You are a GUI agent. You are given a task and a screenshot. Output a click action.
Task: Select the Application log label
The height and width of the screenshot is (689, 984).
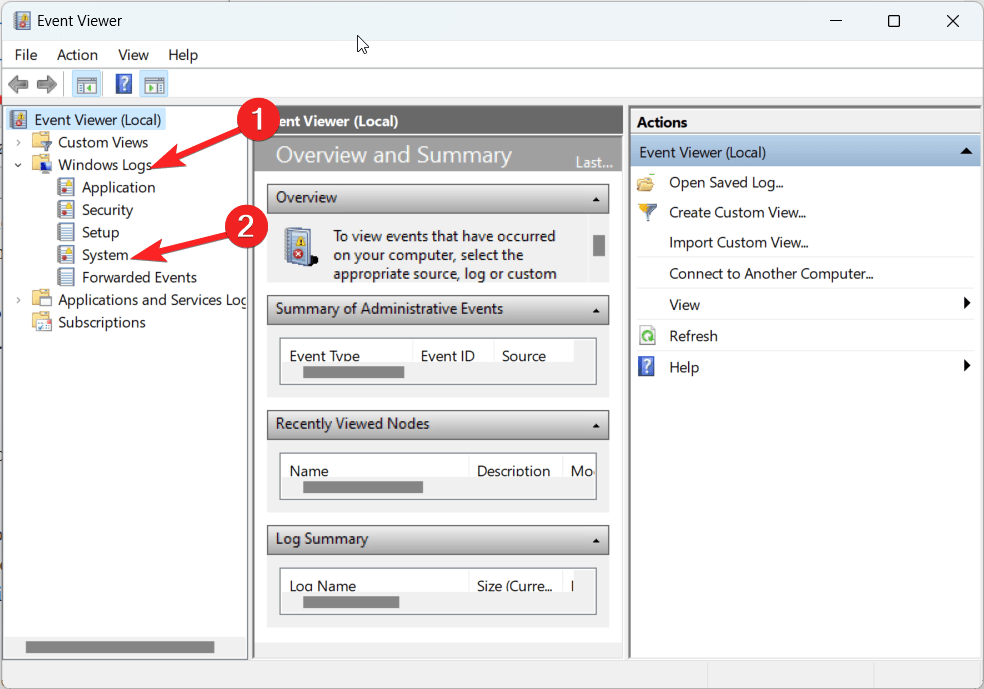119,188
